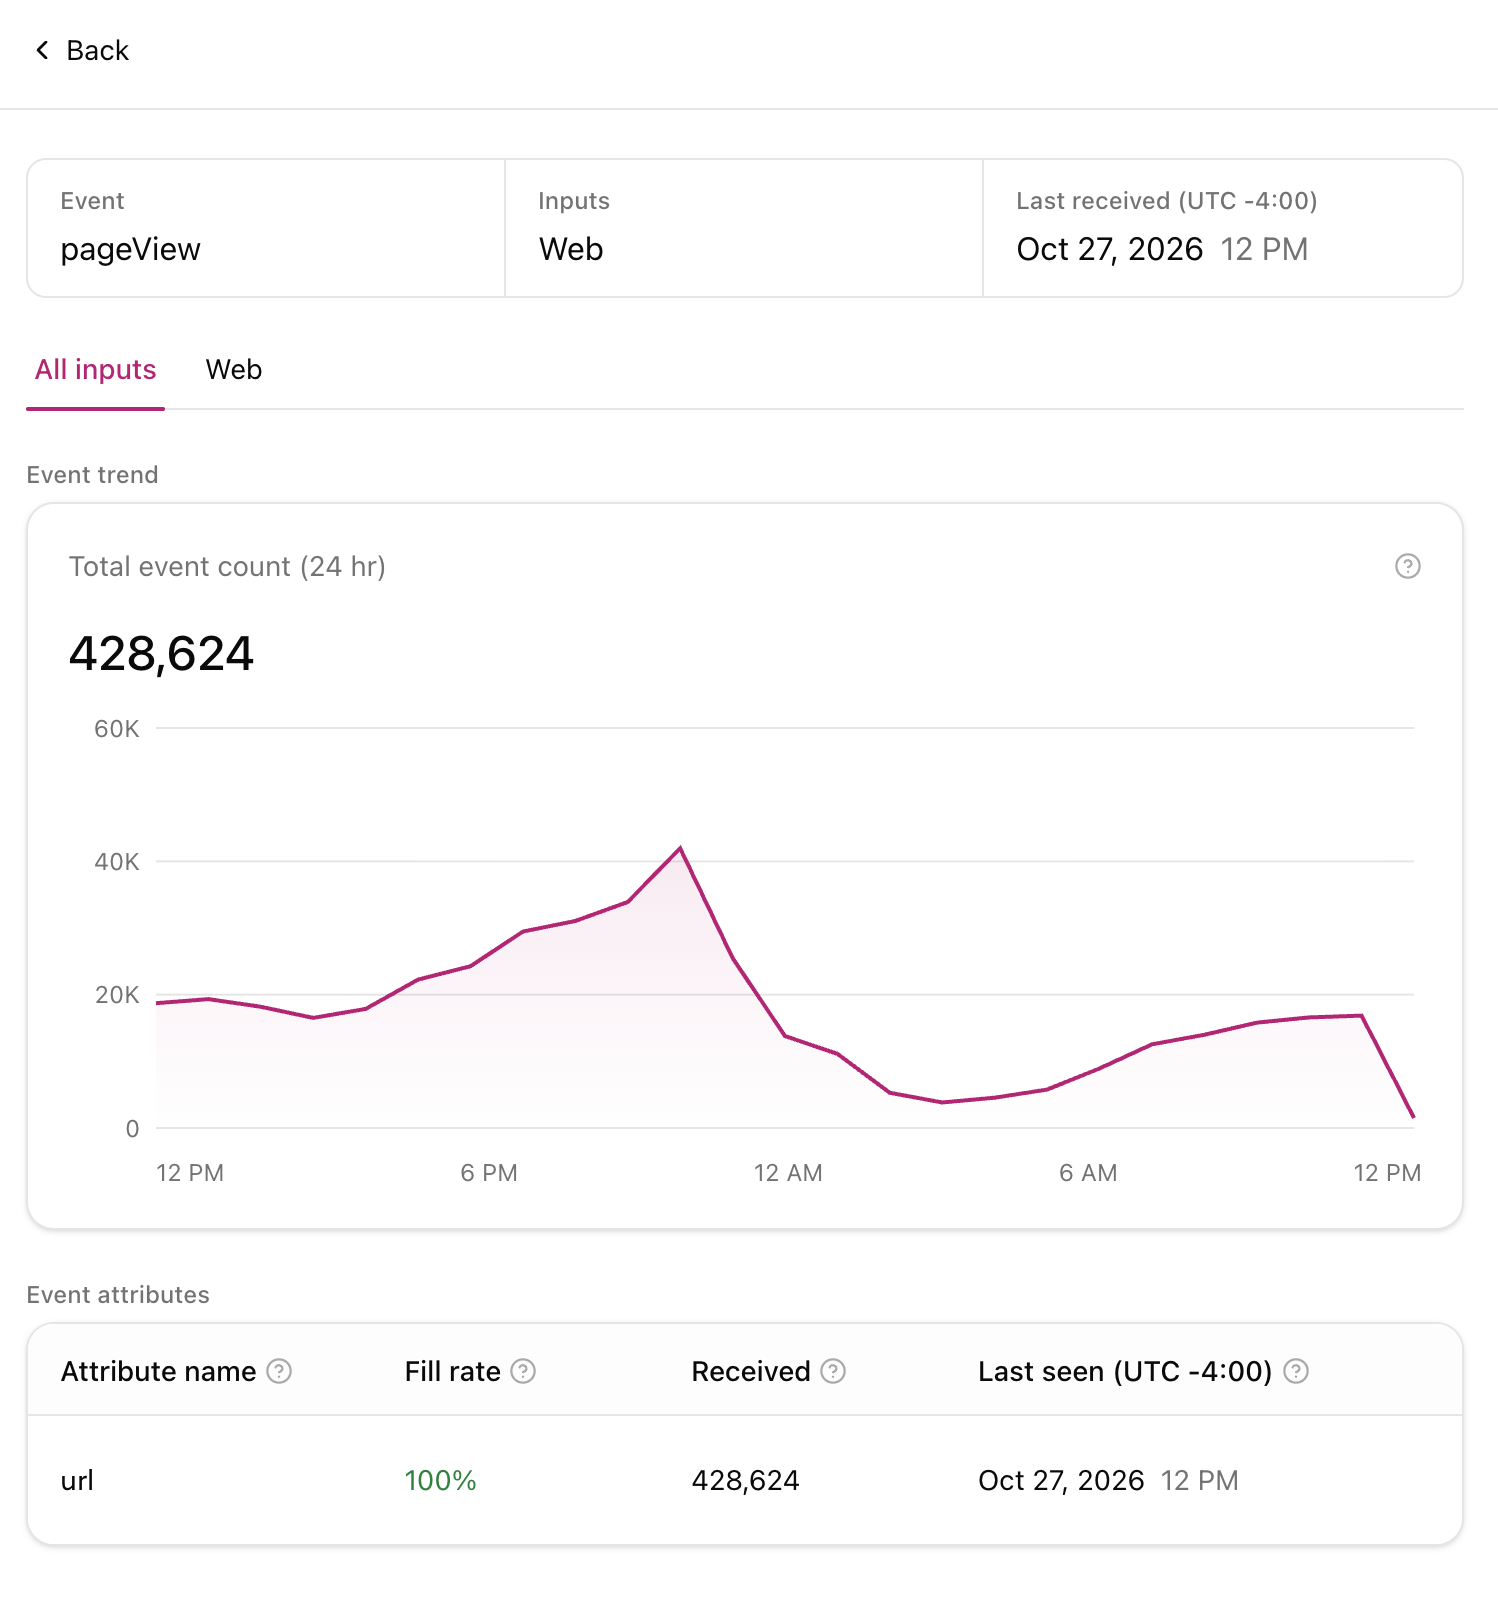Click the url row's last seen date
This screenshot has width=1498, height=1598.
pos(1060,1481)
